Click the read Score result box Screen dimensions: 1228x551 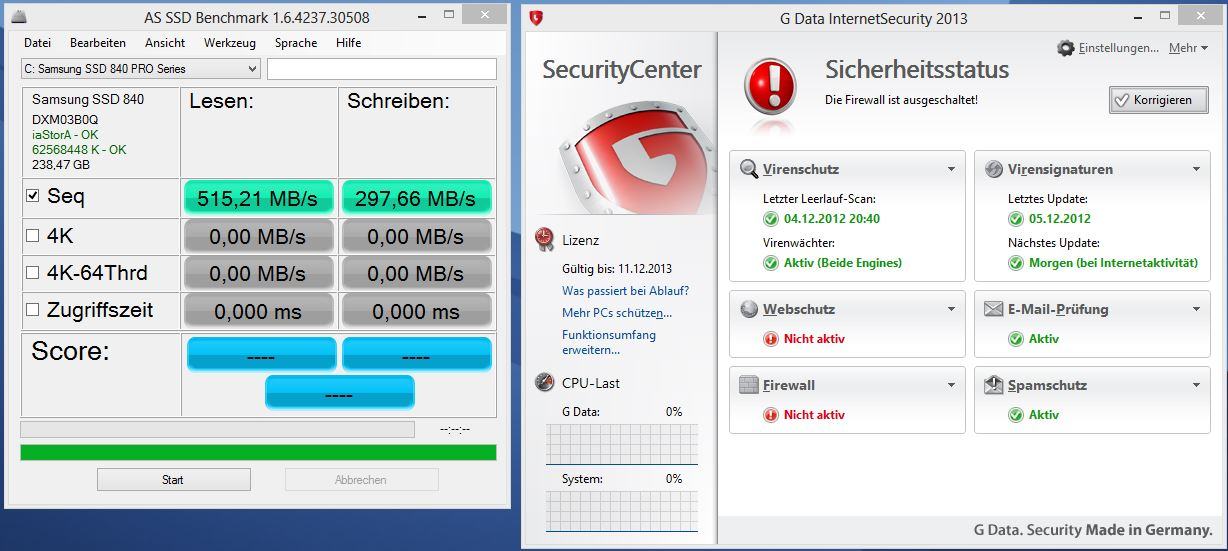(x=261, y=354)
